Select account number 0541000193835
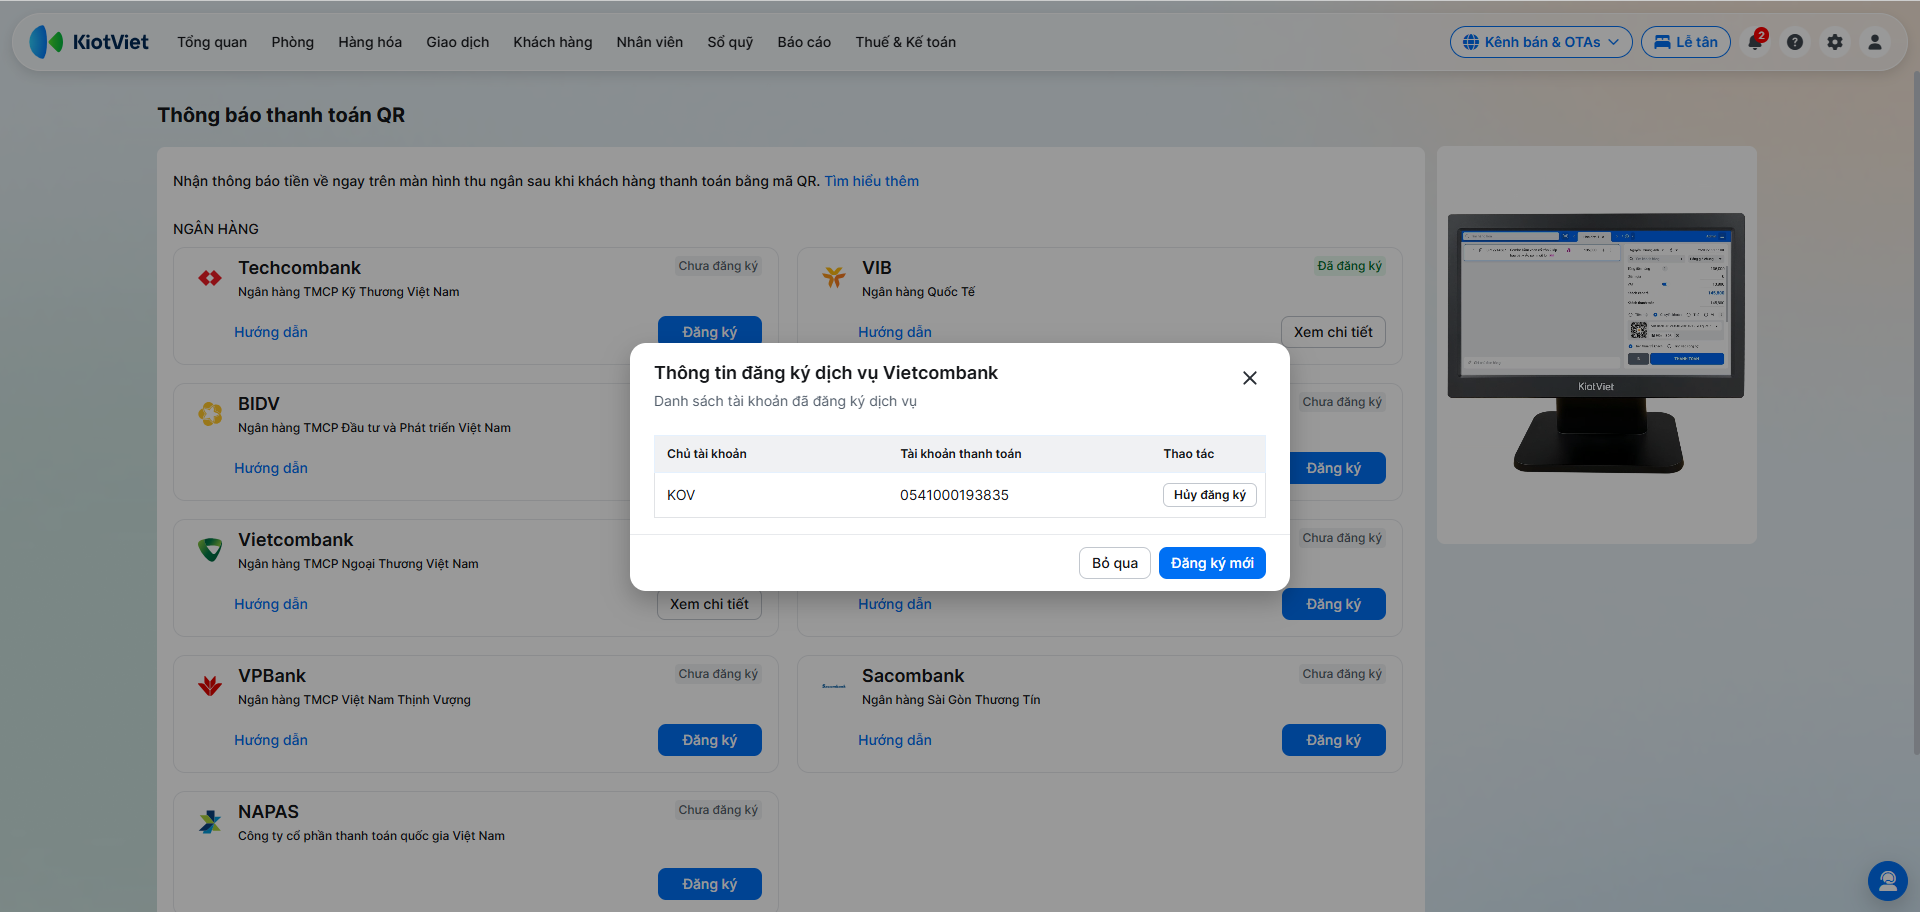This screenshot has width=1920, height=912. click(954, 495)
